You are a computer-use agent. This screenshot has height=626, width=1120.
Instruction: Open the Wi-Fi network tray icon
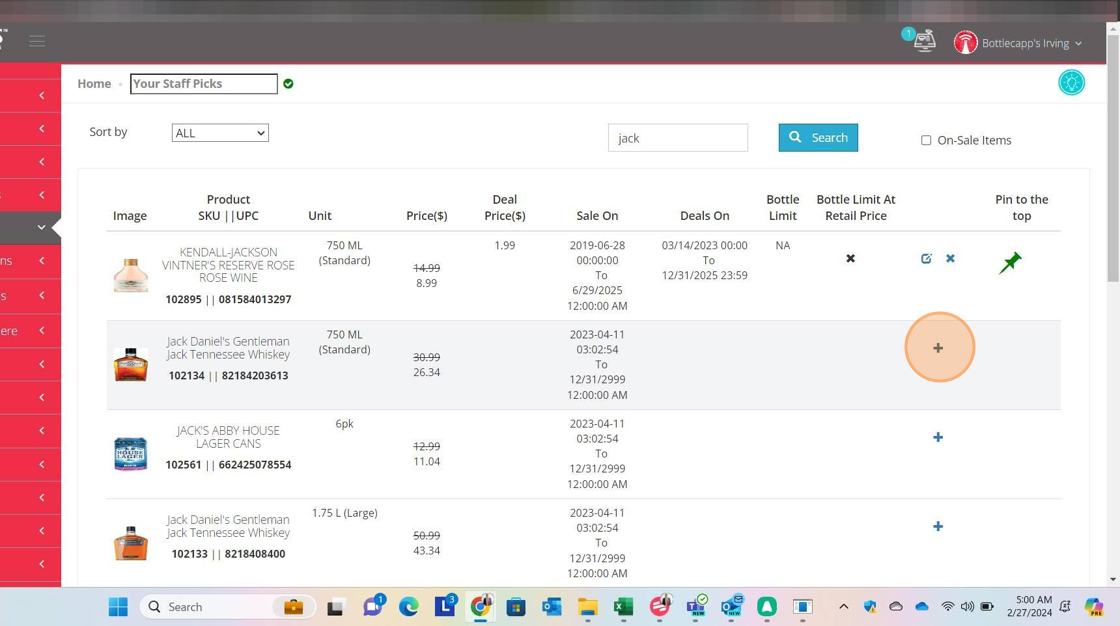(948, 607)
